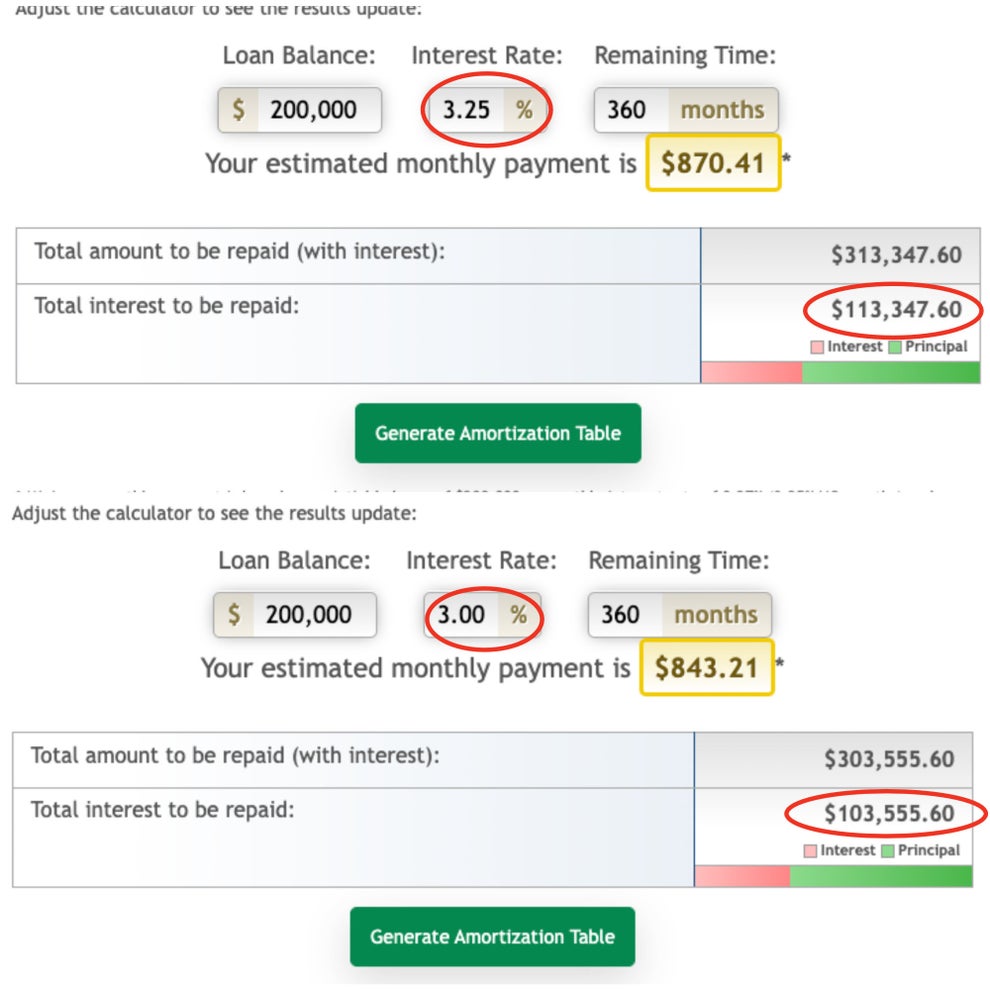Click the dollar sign icon in the 3.00% calculator
Viewport: 990px width, 990px height.
coord(234,614)
